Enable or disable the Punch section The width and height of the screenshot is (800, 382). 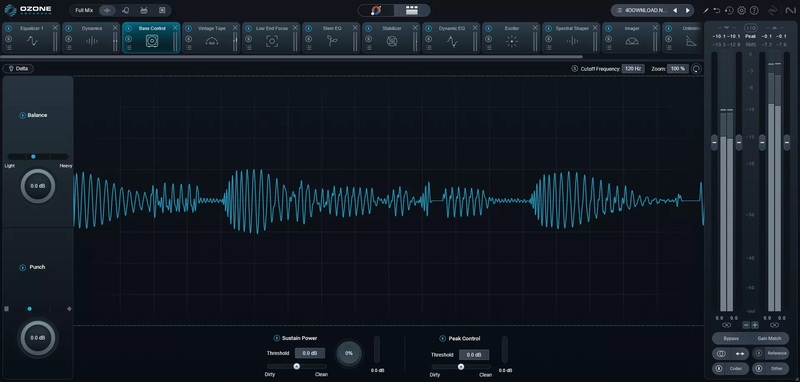coord(22,267)
